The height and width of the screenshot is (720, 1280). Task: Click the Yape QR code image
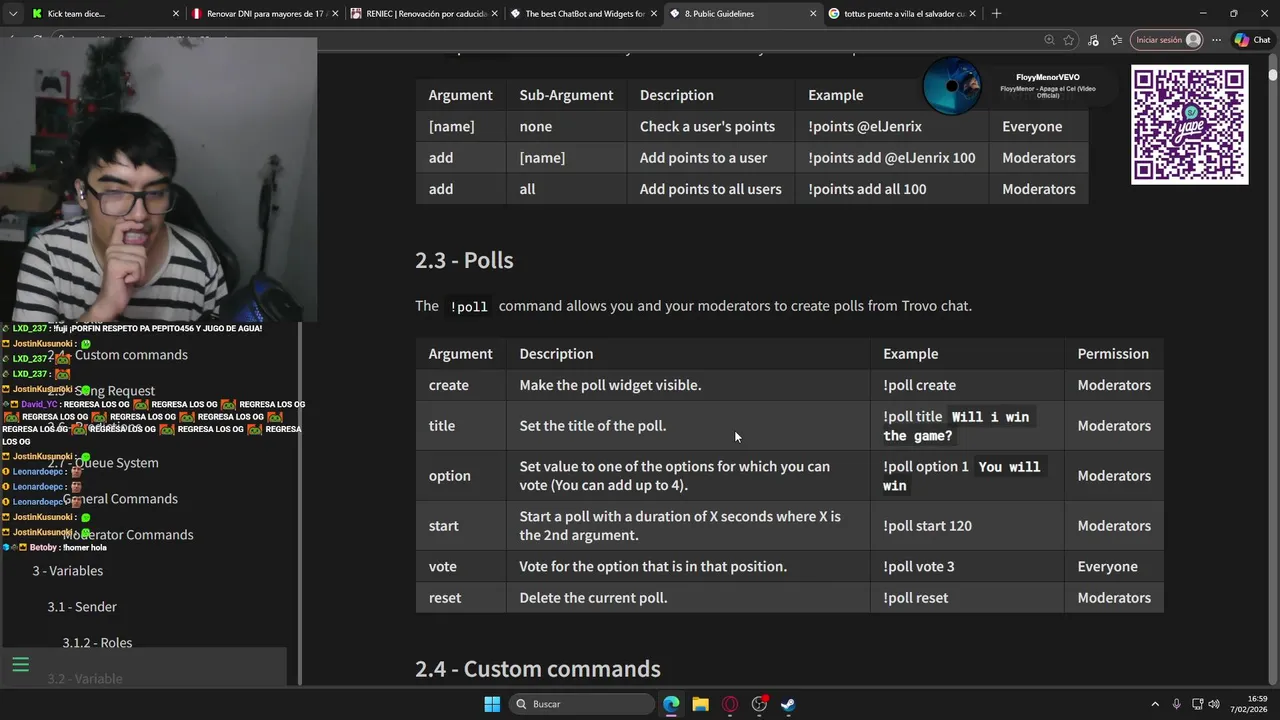(1189, 125)
